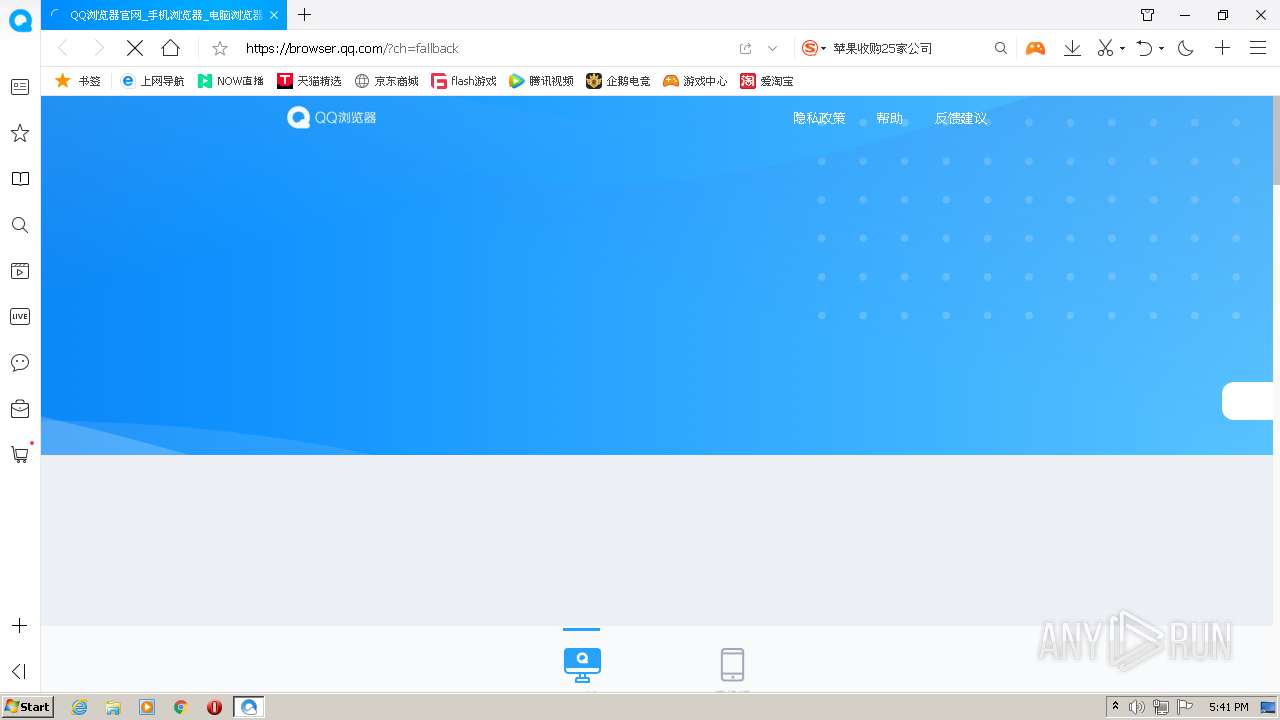Click the white floating side widget
Image resolution: width=1280 pixels, height=720 pixels.
pyautogui.click(x=1247, y=401)
